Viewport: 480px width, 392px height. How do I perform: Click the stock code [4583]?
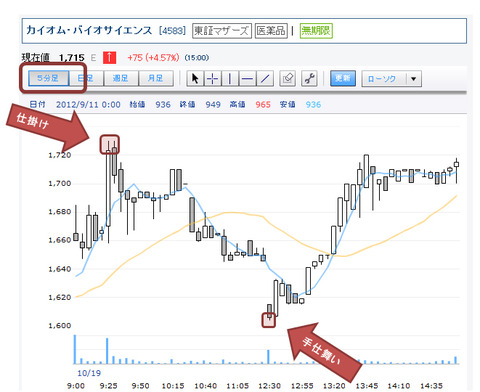point(172,31)
